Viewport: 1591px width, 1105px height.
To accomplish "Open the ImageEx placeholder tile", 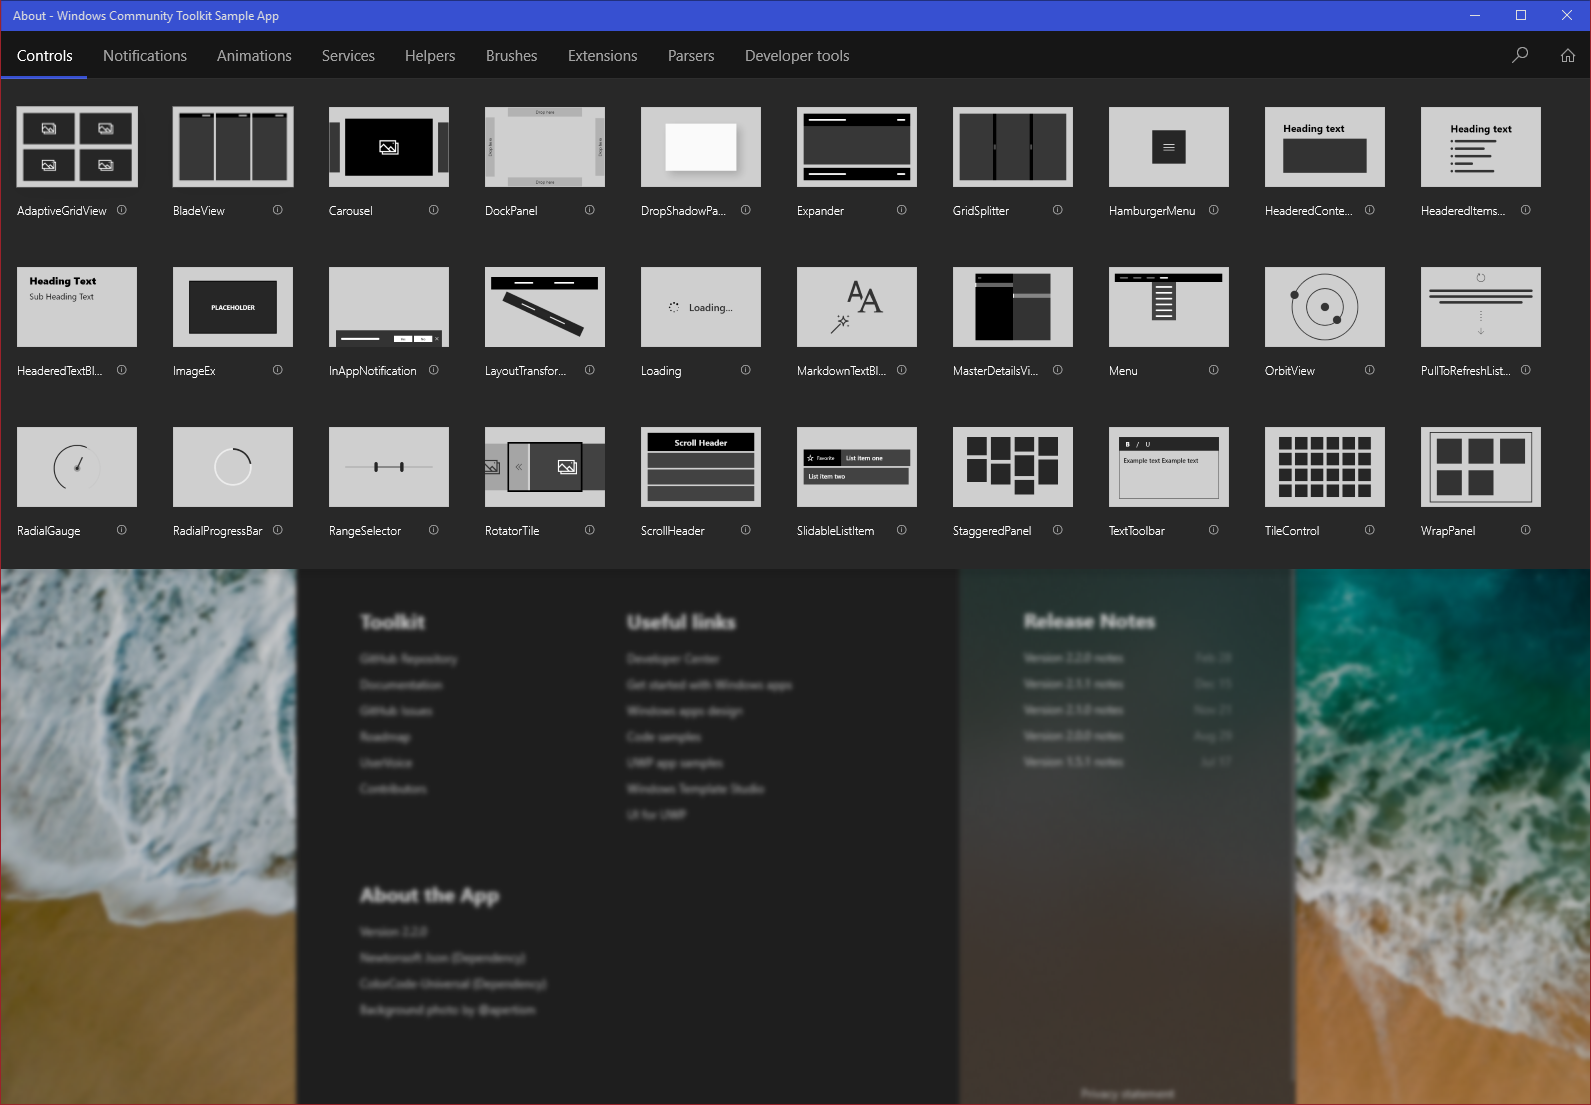I will (233, 307).
